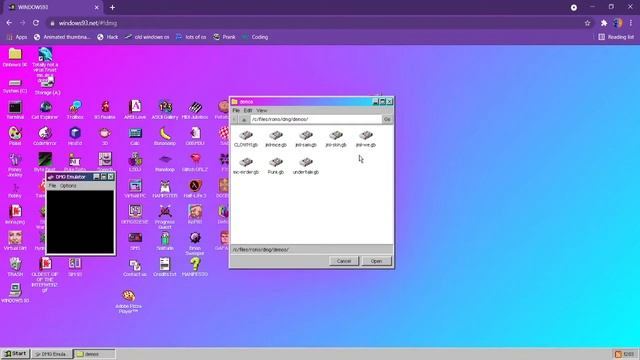Open the Credits.txt file icon

[165, 267]
